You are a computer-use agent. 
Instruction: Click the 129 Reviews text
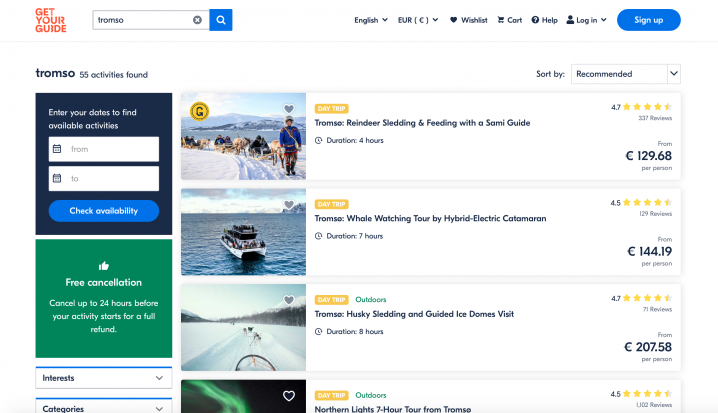point(656,214)
